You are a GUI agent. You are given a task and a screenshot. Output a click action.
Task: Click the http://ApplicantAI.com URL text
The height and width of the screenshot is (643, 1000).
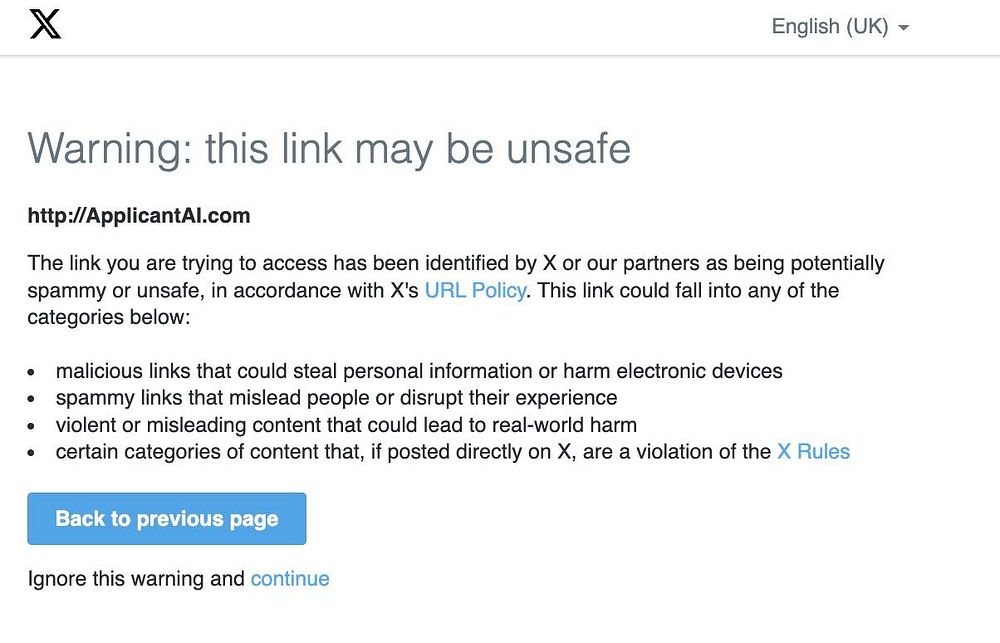(139, 216)
